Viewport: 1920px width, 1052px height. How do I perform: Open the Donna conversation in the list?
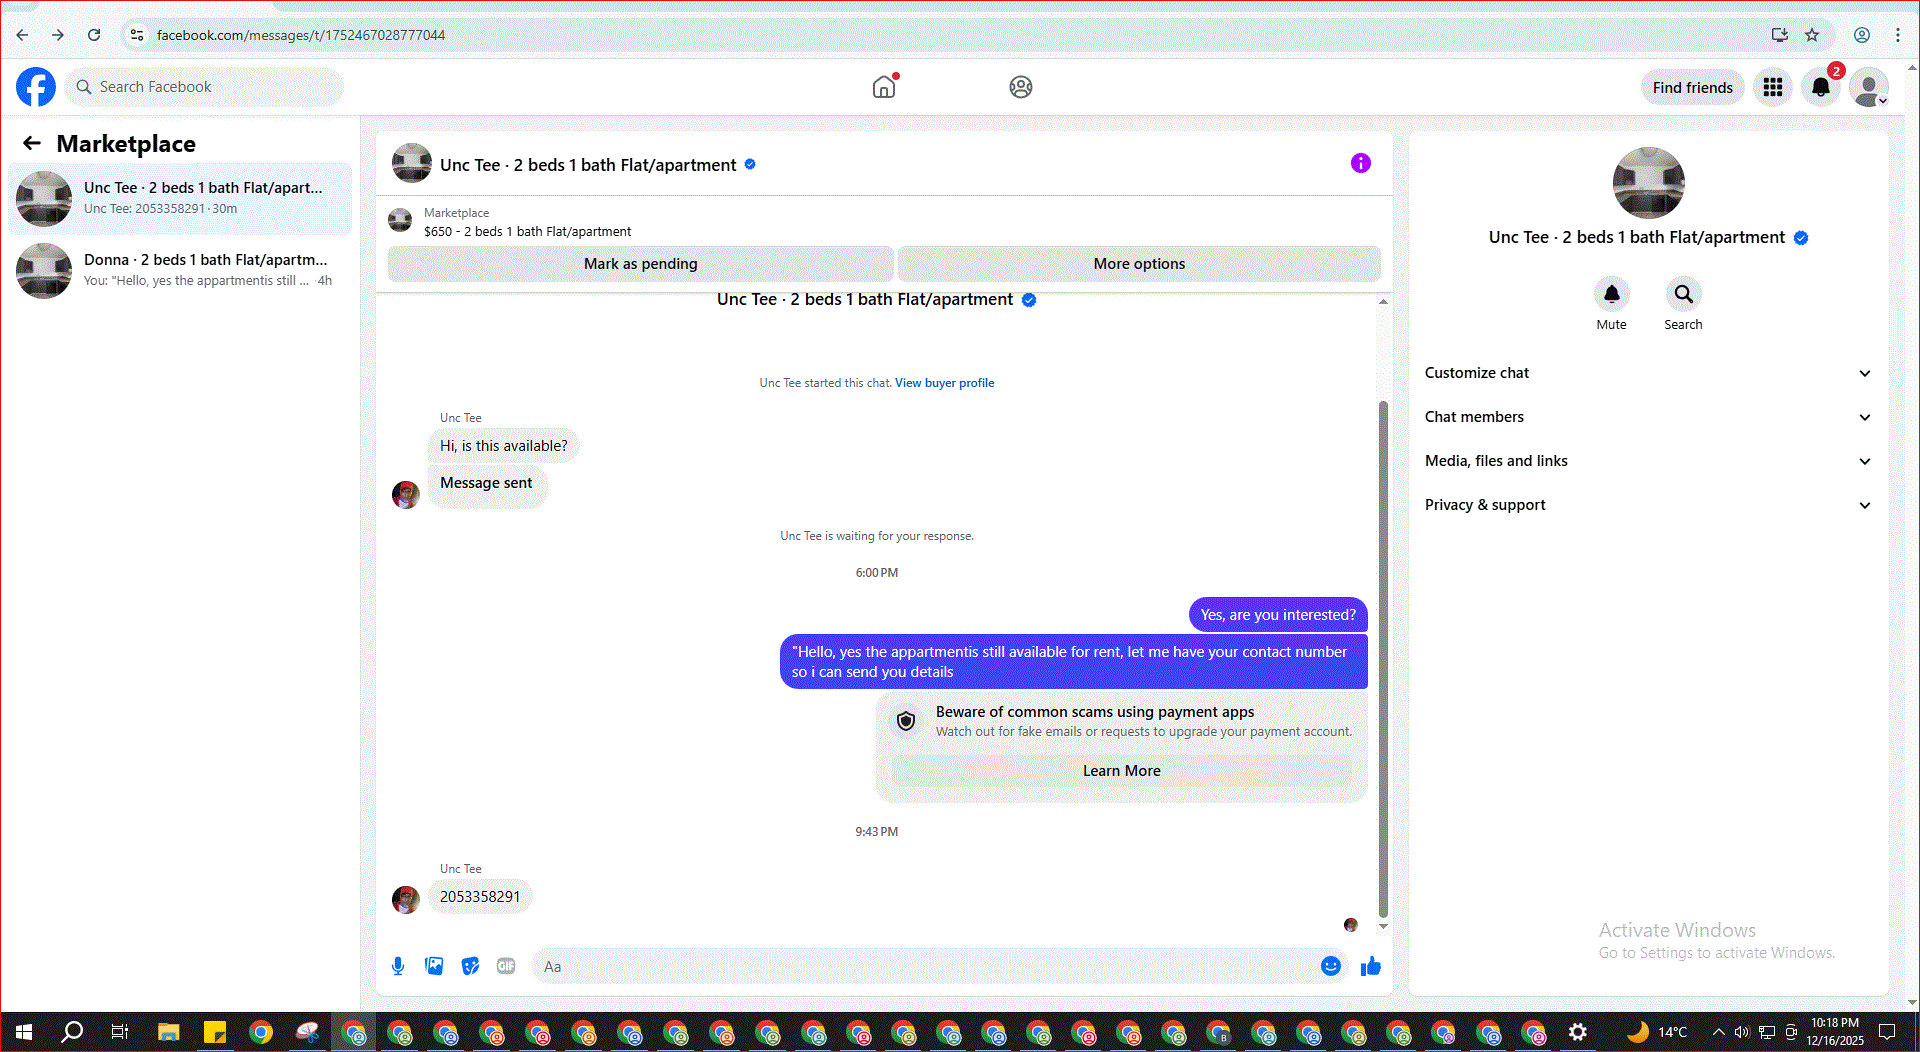pos(180,270)
